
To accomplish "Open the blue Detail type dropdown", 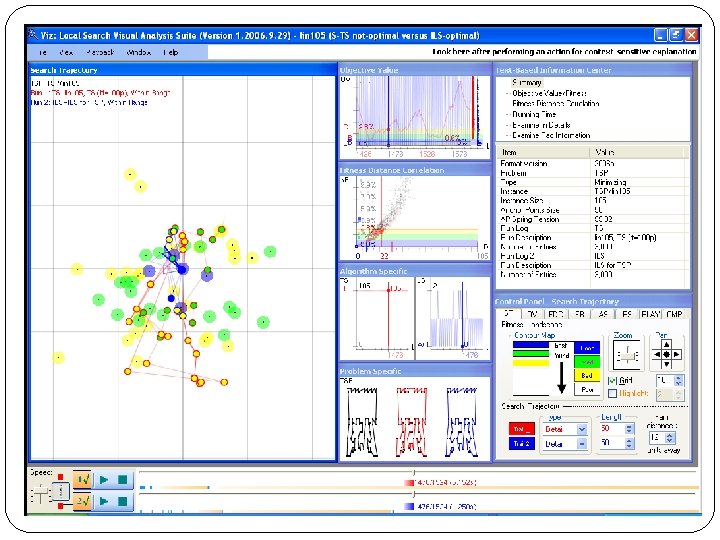I will tap(582, 444).
